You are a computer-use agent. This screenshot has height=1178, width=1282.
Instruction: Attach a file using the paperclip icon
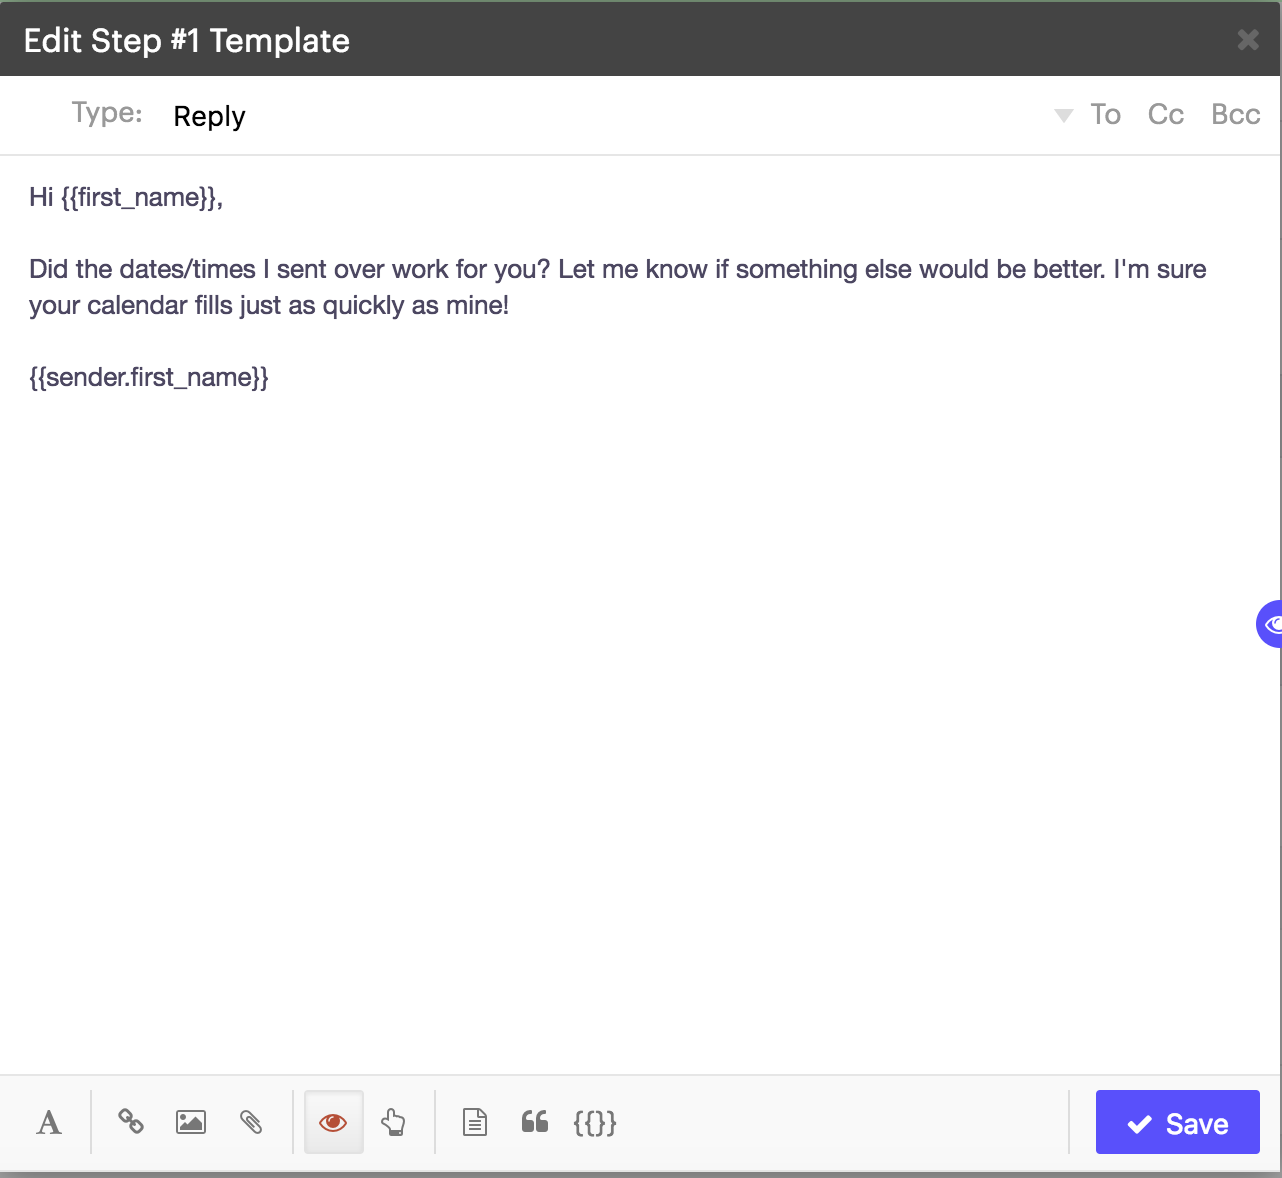(252, 1122)
